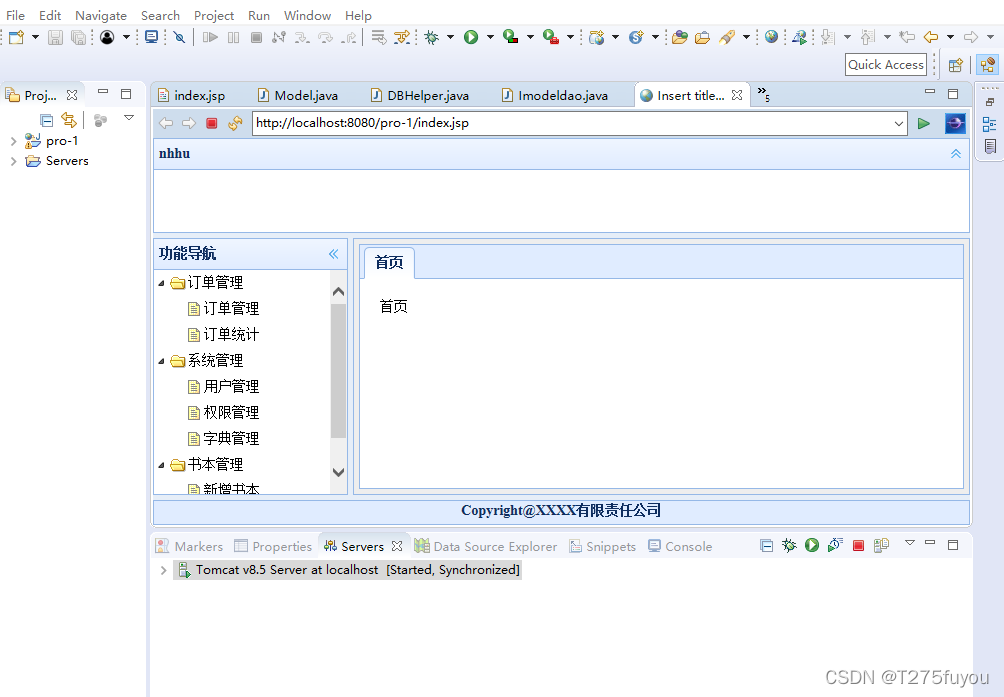Click browser Forward arrow in internal browser
The image size is (1004, 697).
(189, 123)
